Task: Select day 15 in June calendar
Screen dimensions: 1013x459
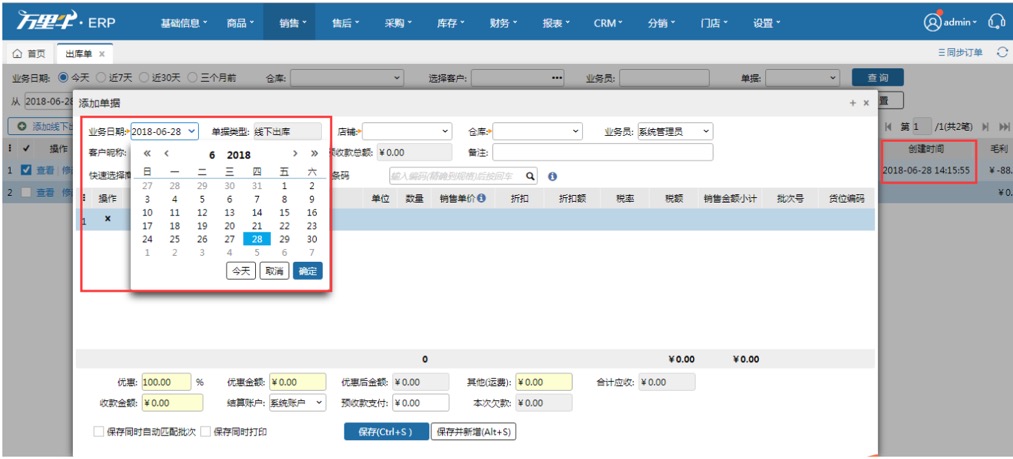Action: click(284, 212)
